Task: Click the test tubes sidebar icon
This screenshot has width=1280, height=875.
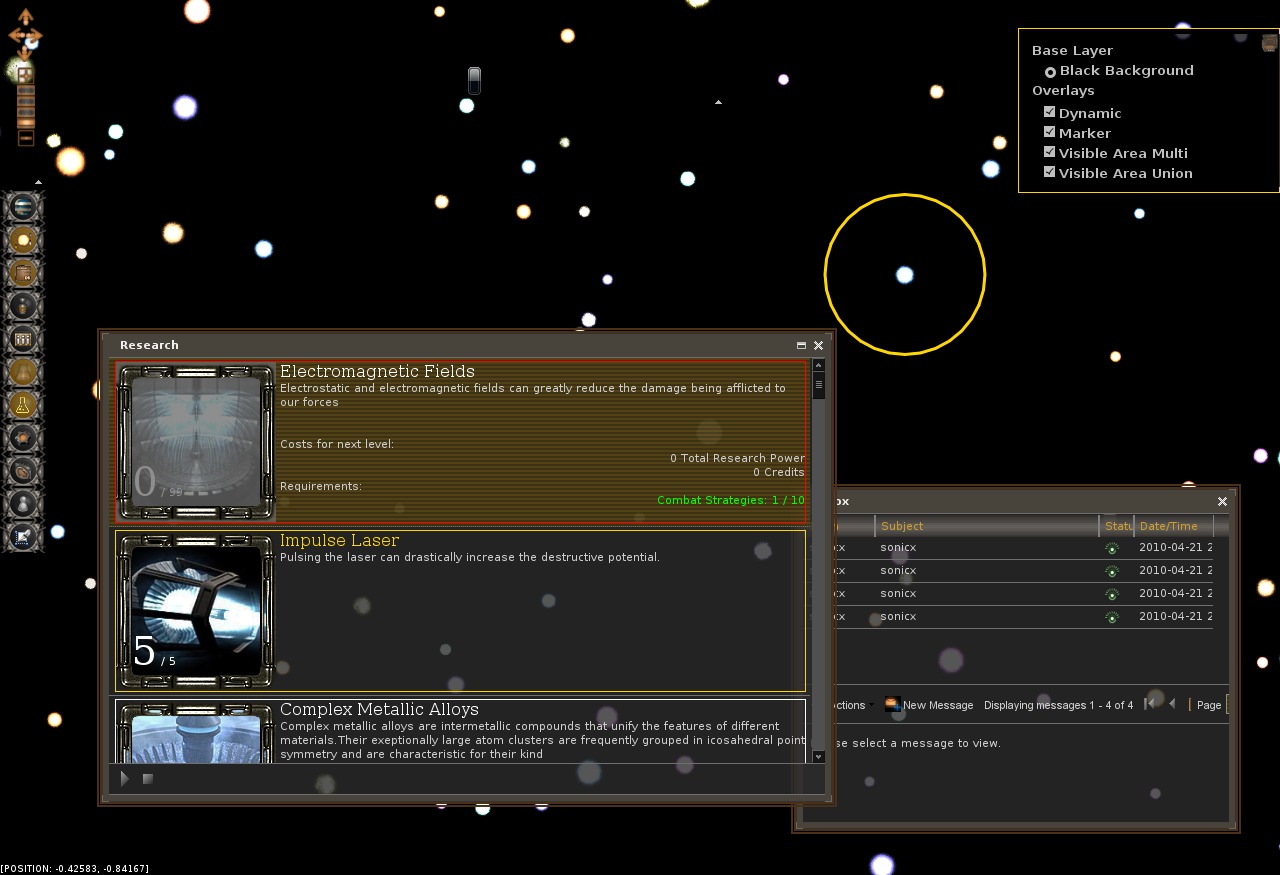Action: (x=23, y=339)
